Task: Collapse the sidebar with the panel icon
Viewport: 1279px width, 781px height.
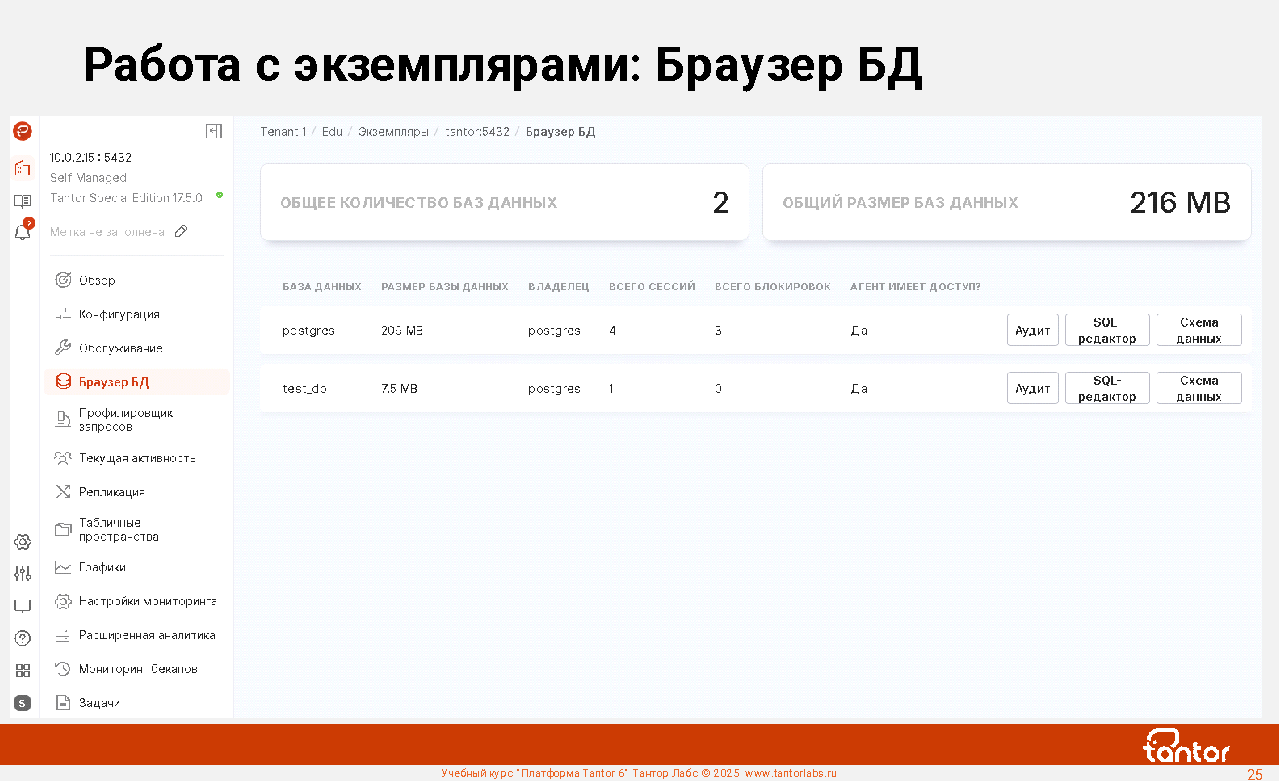Action: click(213, 131)
